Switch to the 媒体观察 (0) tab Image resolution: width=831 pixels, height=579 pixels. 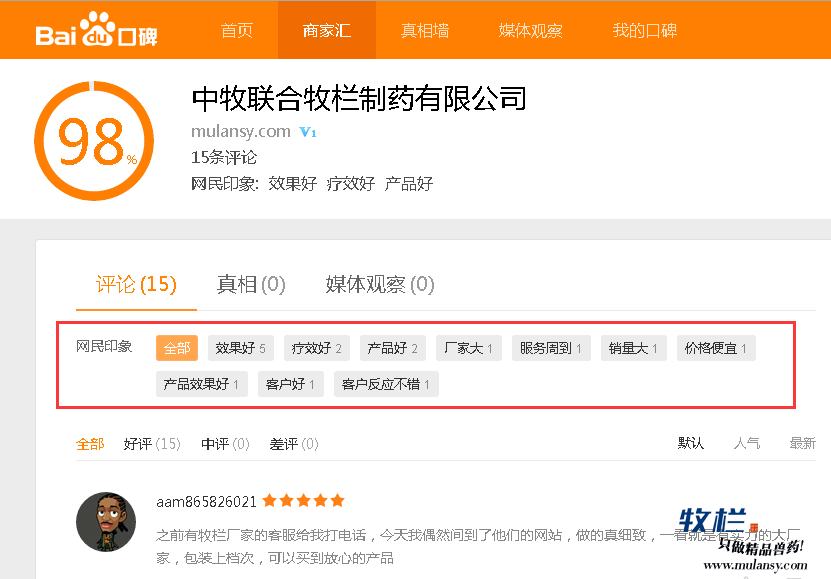pyautogui.click(x=380, y=284)
